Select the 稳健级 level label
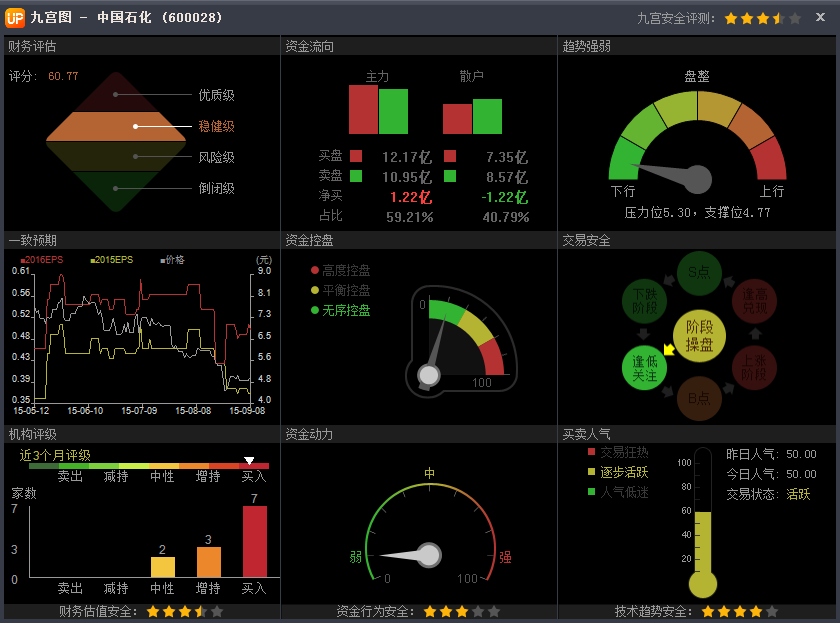This screenshot has width=840, height=623. [216, 126]
